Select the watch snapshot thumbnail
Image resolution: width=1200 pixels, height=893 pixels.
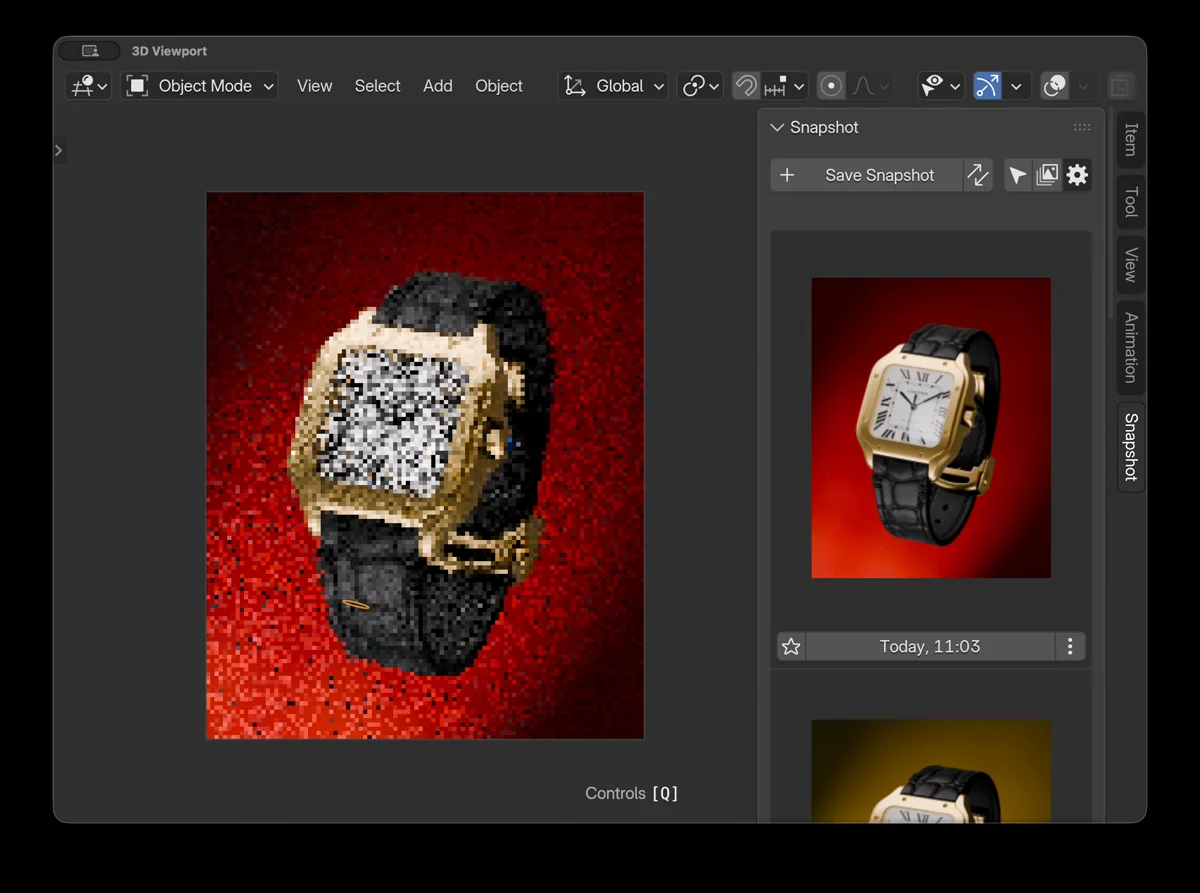930,427
